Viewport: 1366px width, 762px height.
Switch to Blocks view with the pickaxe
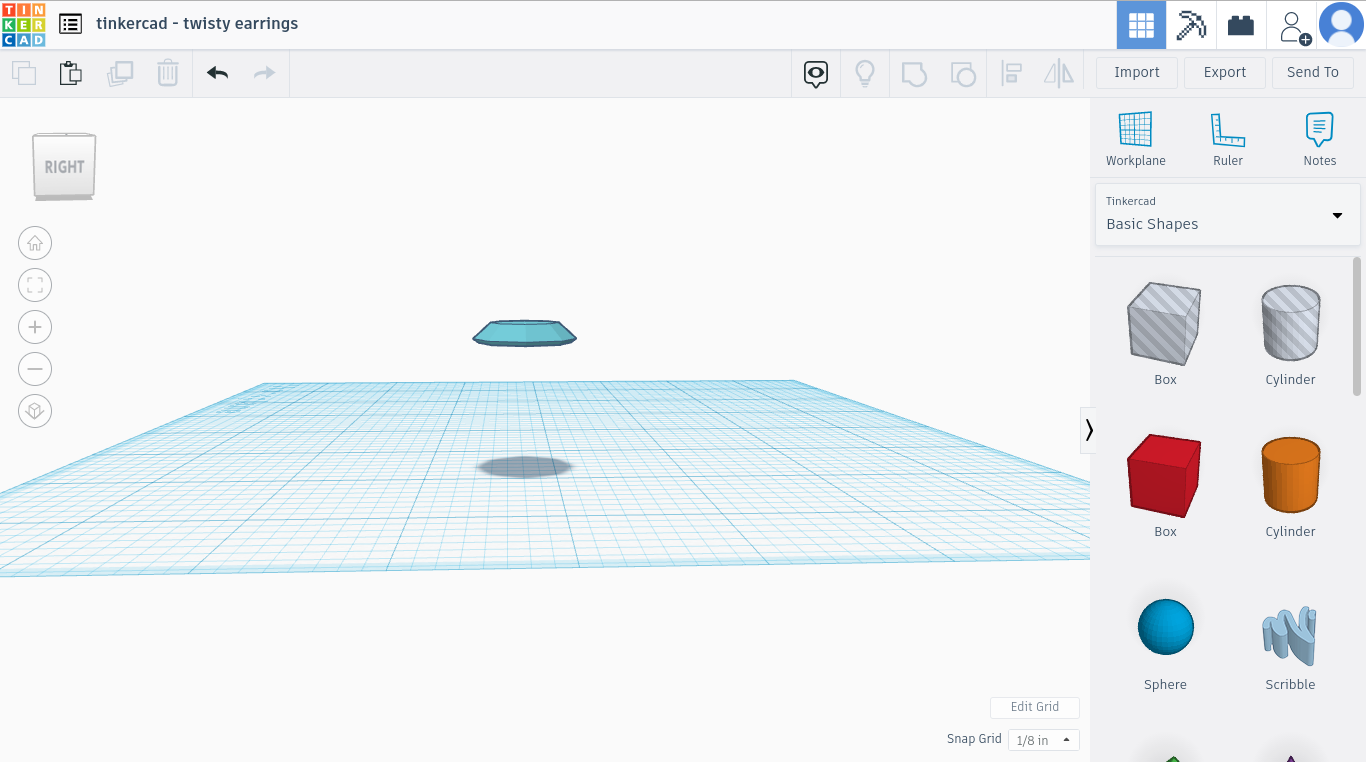(1190, 25)
